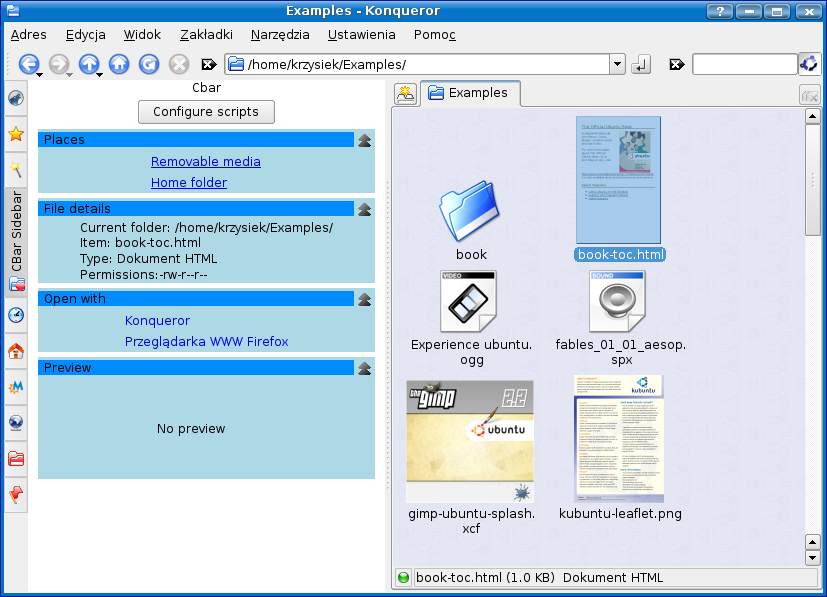This screenshot has height=597, width=827.
Task: Open the History clock sidebar tab
Action: click(x=16, y=315)
